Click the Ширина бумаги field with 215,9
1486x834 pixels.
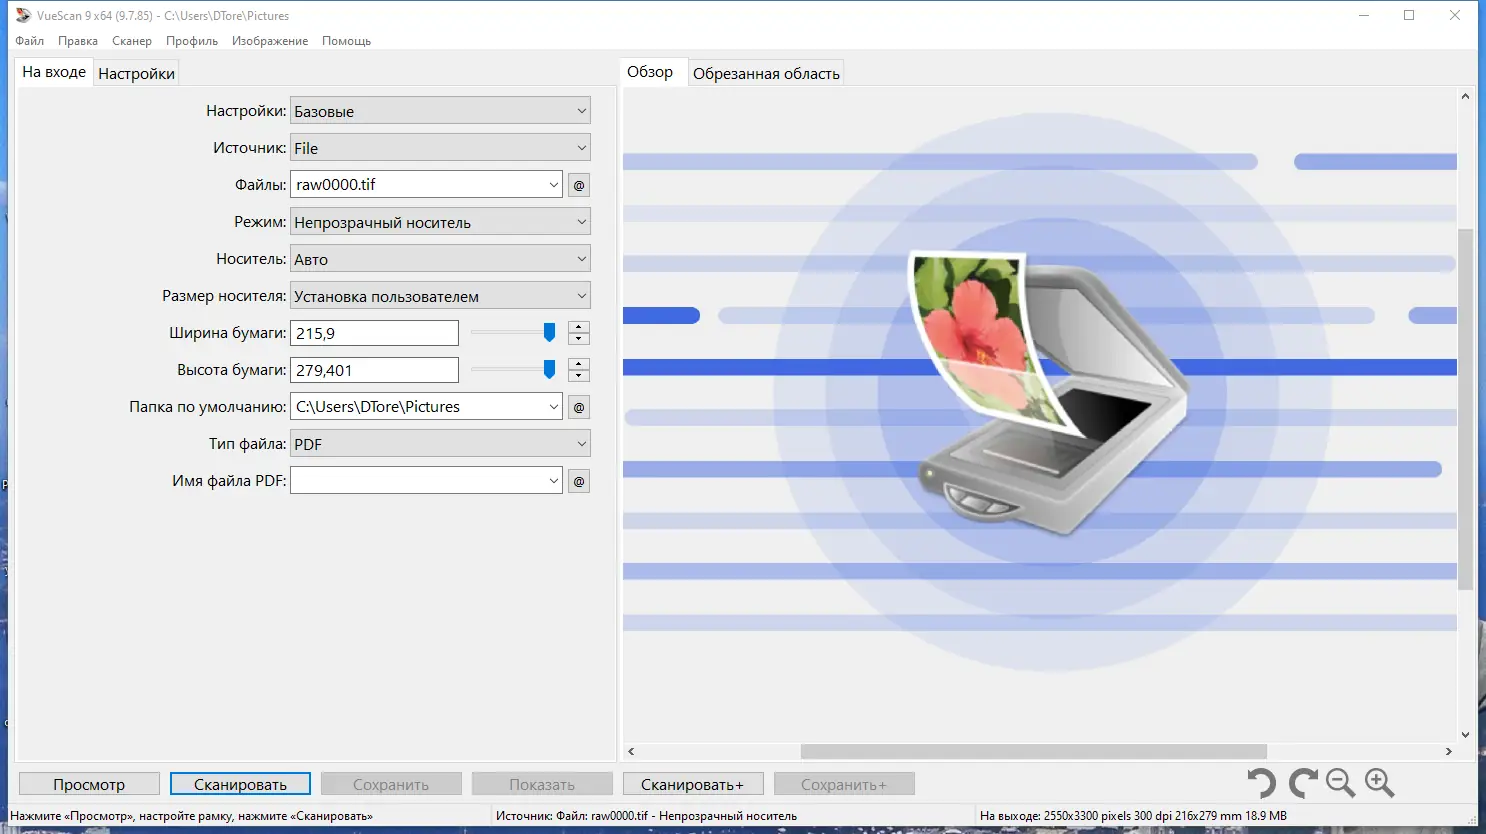(x=374, y=333)
